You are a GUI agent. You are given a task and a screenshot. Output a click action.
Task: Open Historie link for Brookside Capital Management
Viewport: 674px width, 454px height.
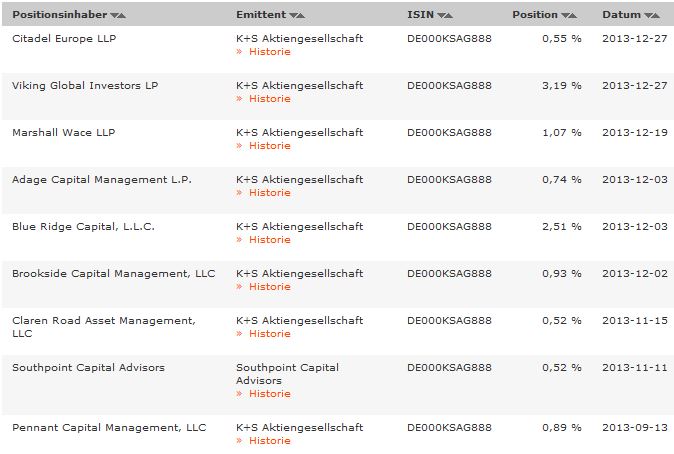pos(269,287)
